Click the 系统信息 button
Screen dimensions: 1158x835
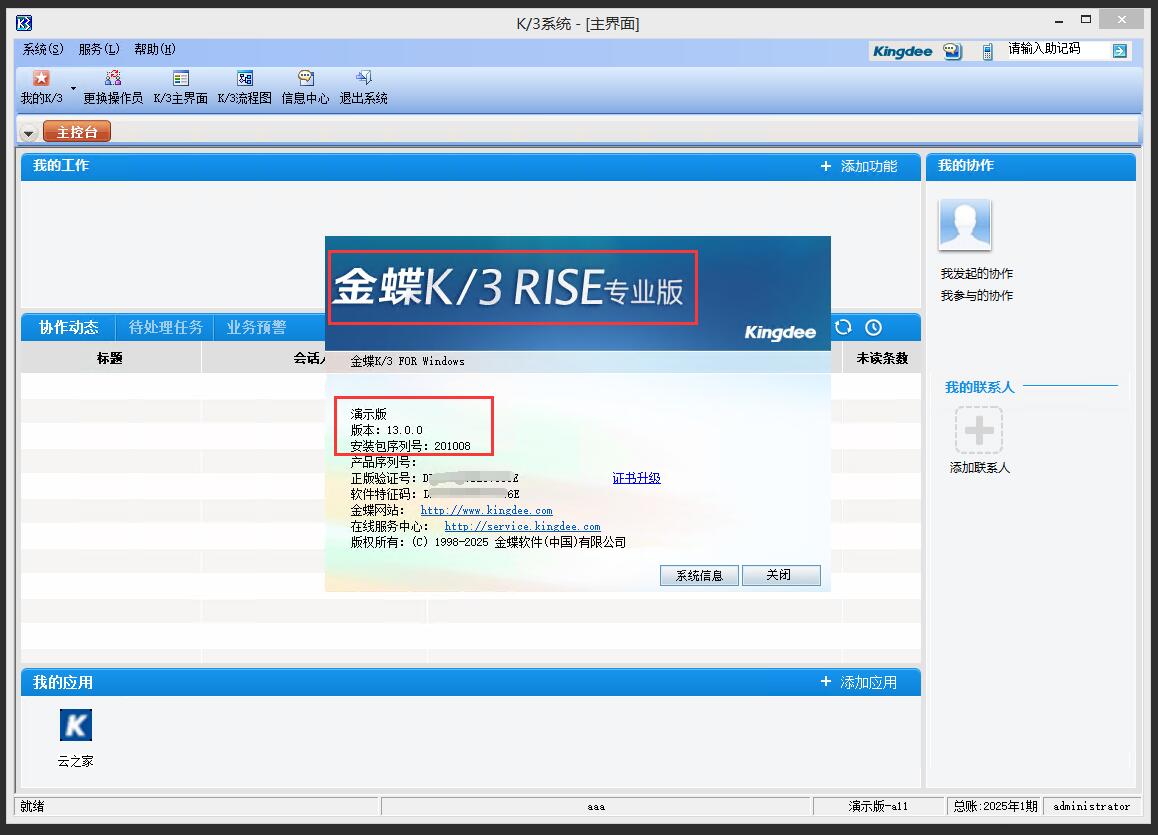pyautogui.click(x=699, y=575)
